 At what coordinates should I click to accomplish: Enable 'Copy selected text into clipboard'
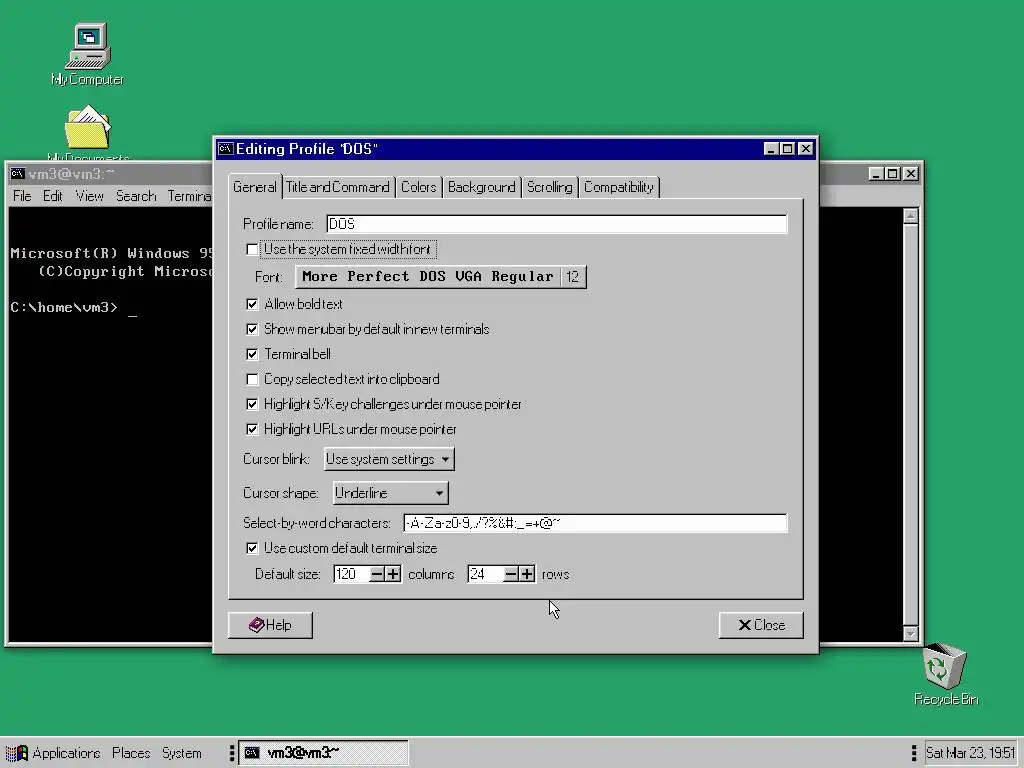point(252,379)
